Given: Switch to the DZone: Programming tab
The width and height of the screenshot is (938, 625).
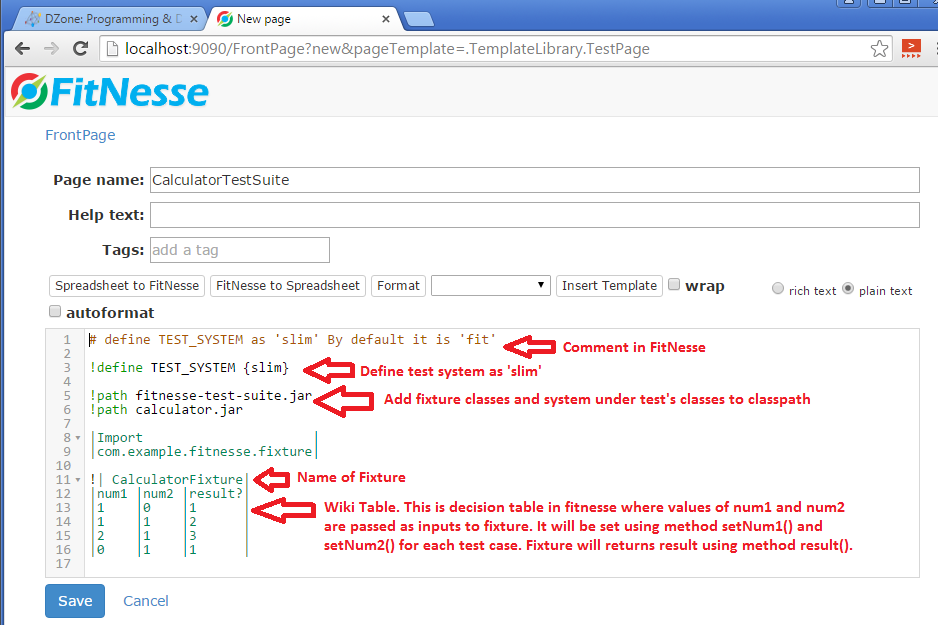Looking at the screenshot, I should [111, 19].
